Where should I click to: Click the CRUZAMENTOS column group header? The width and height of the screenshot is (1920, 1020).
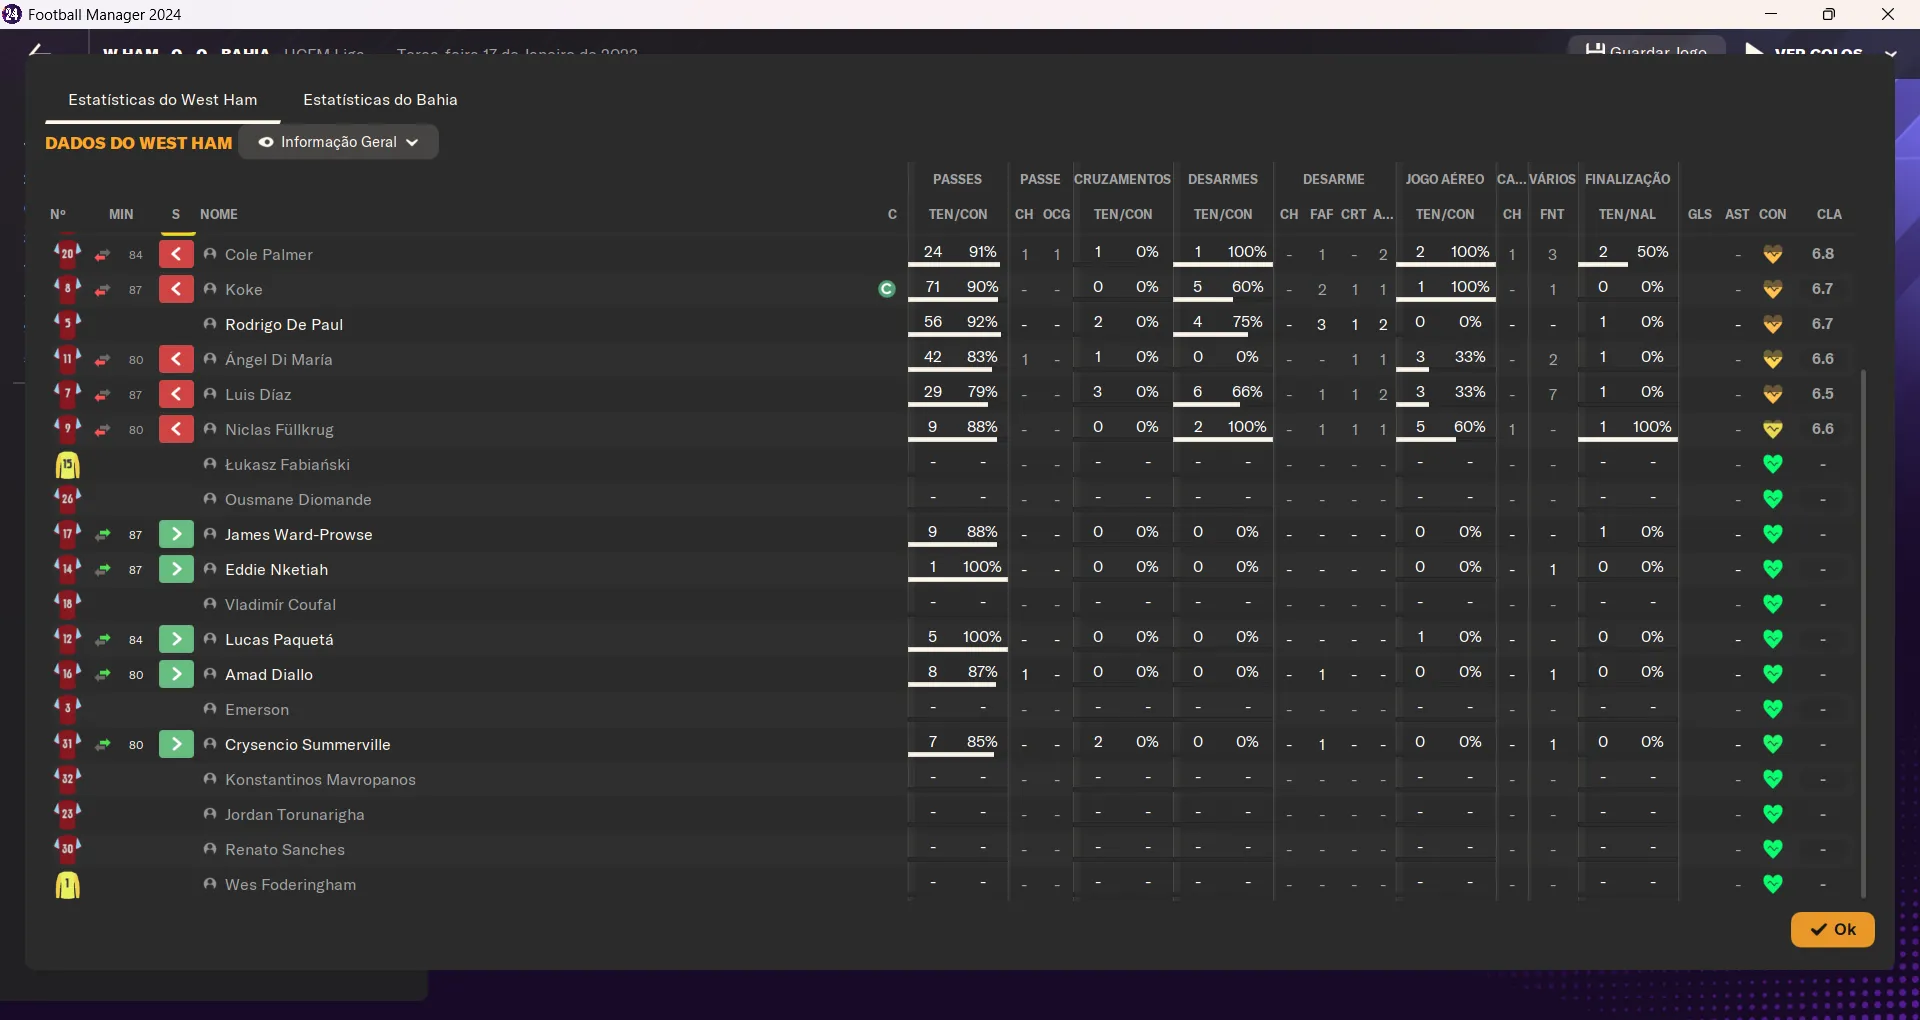pos(1122,179)
